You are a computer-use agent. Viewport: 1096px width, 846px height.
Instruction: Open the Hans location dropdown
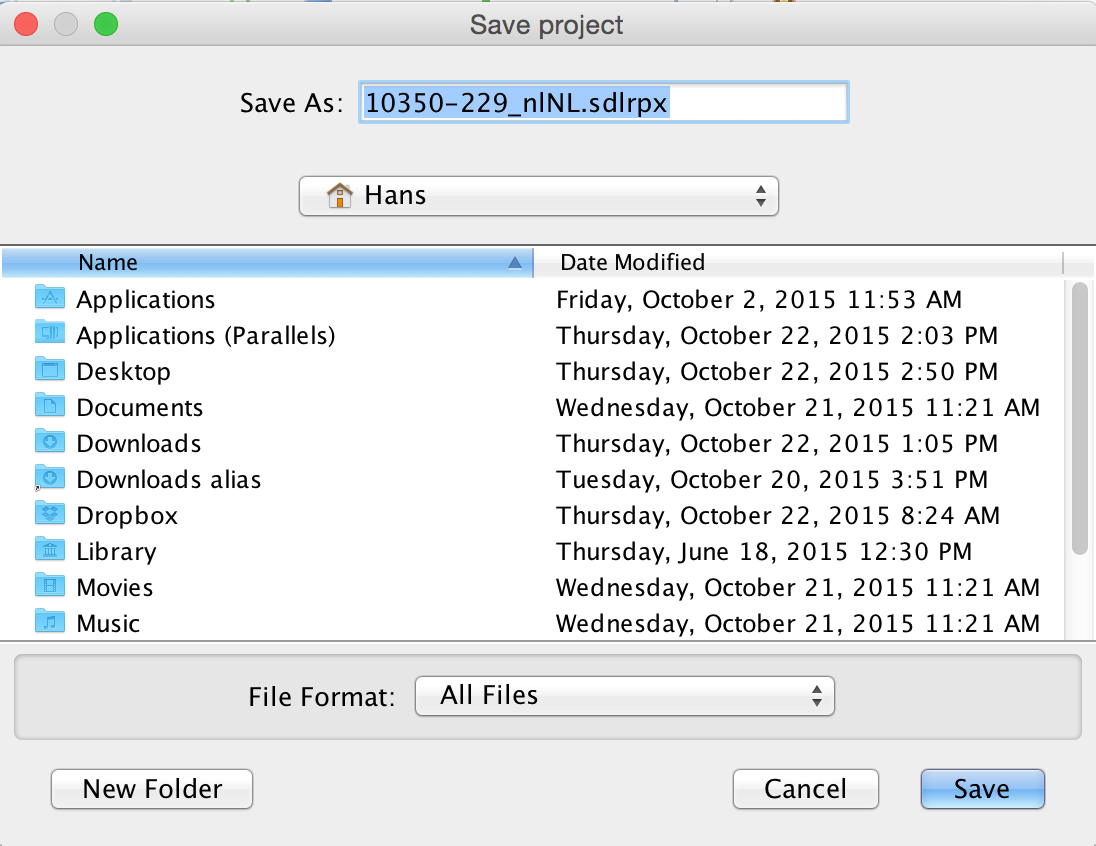click(538, 196)
